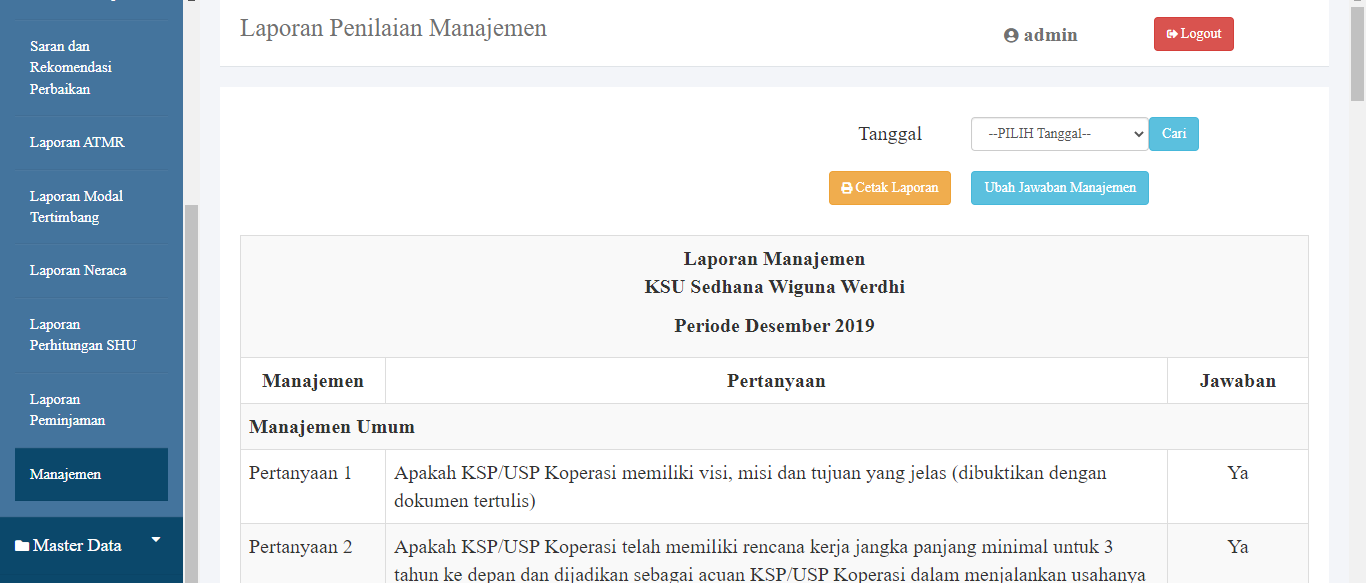
Task: Click the sidebar scrollbar thumb
Action: coord(191,394)
